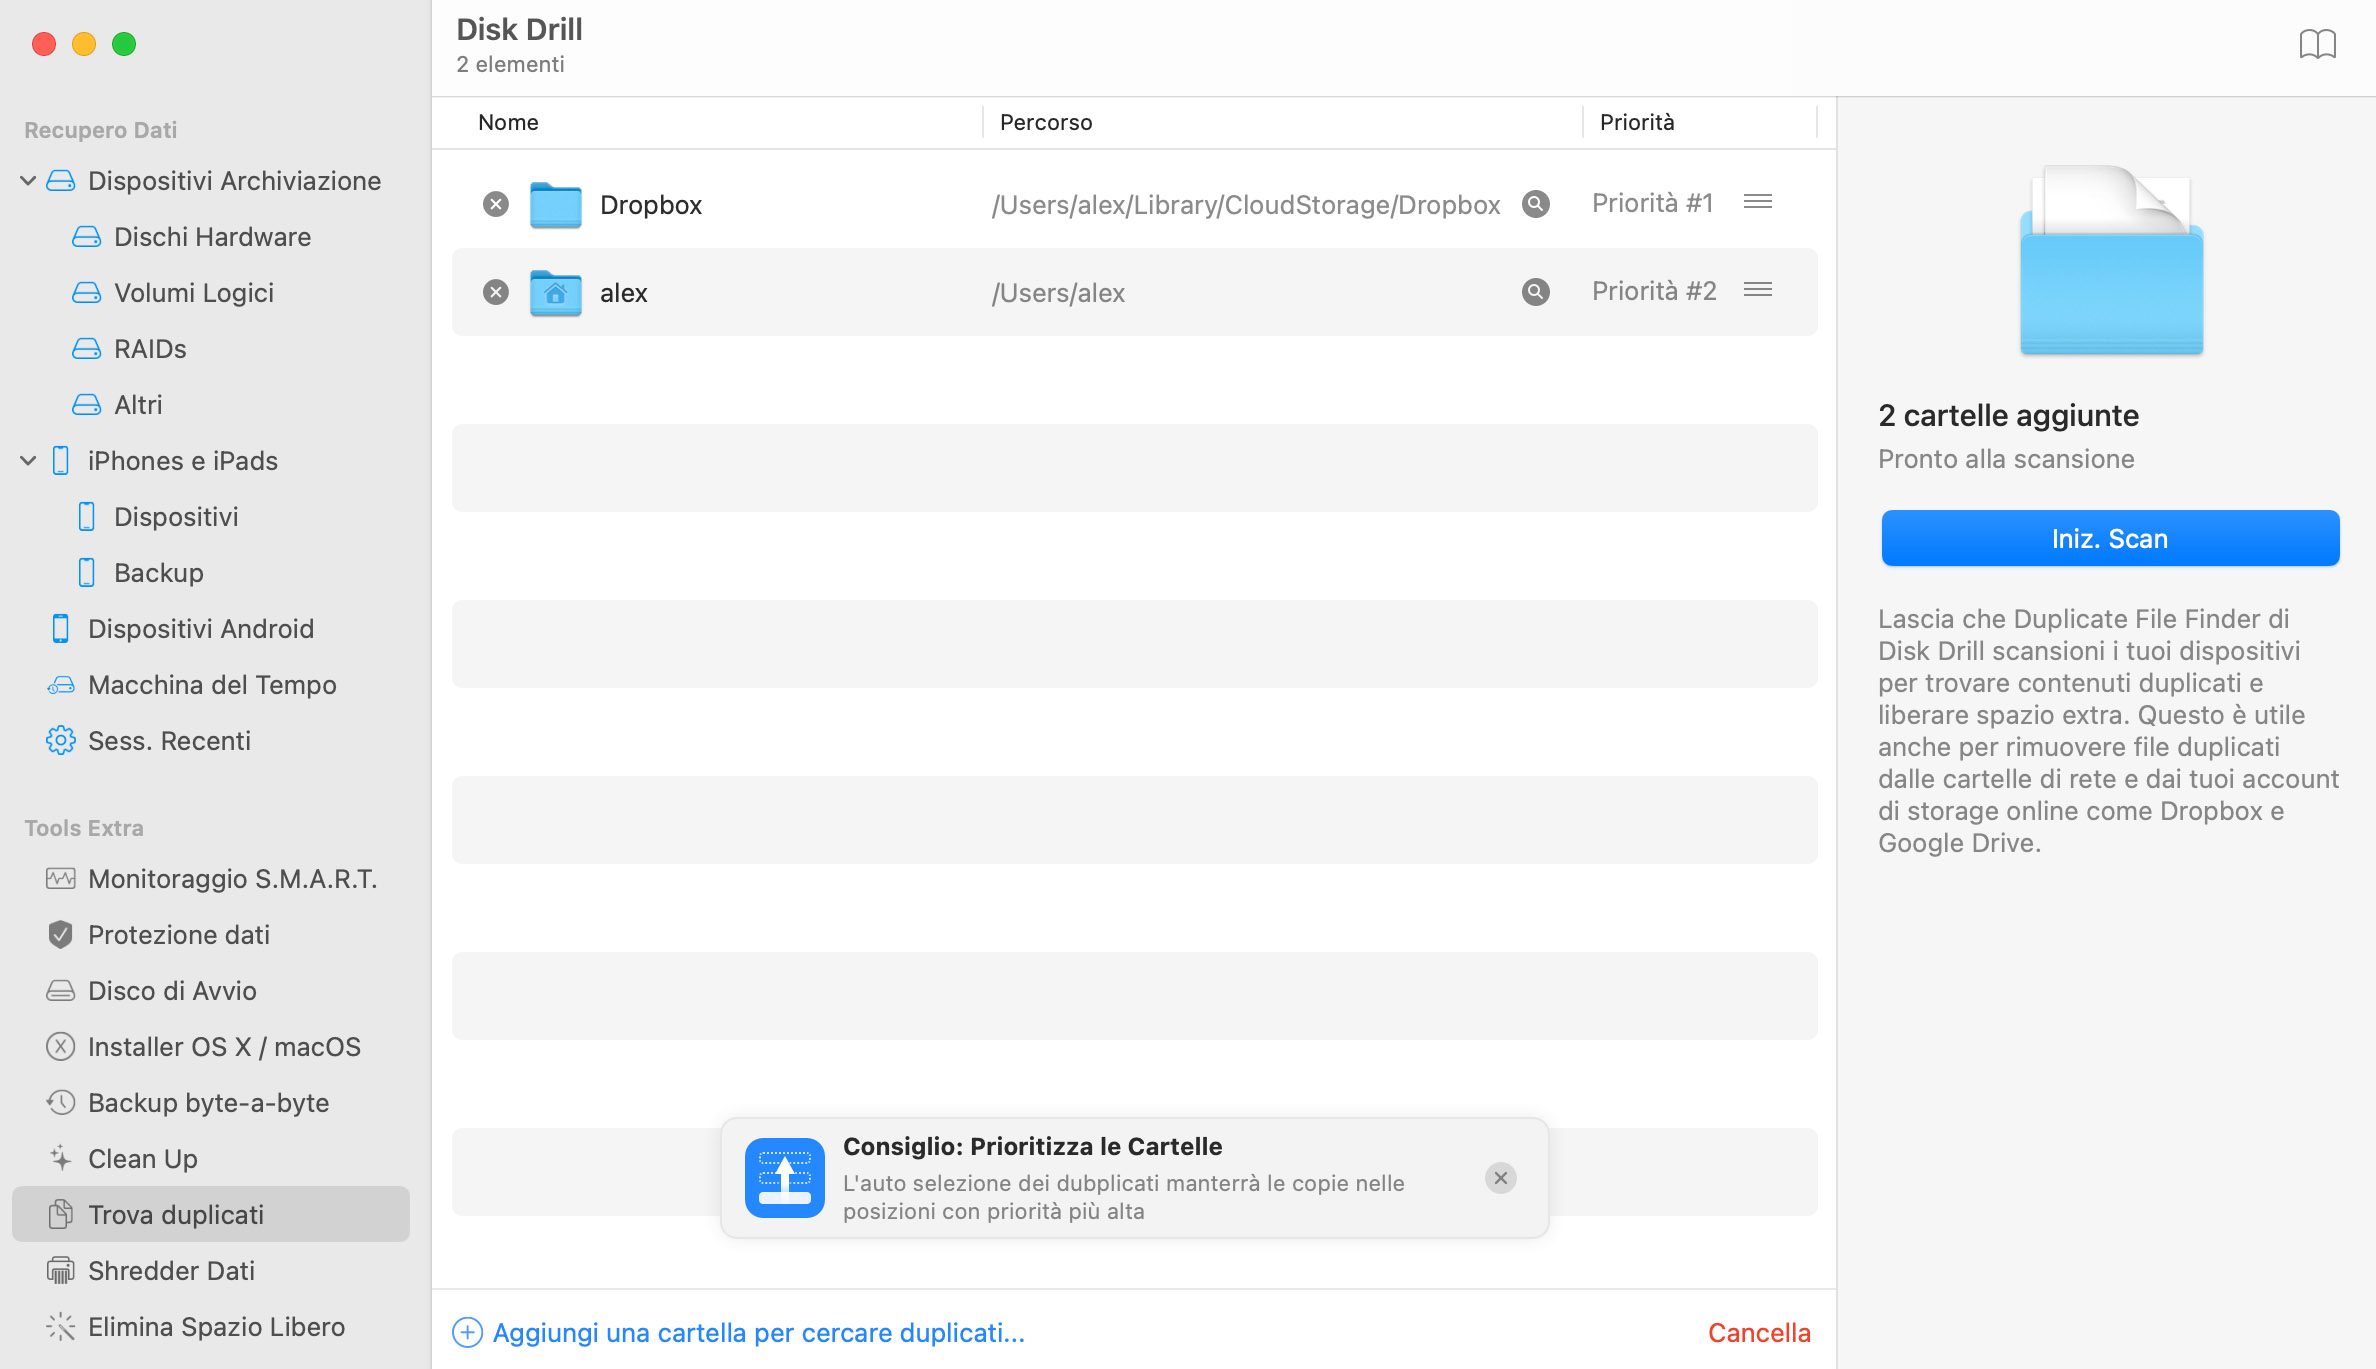Click the Protezione dati shield icon
The height and width of the screenshot is (1369, 2376).
click(61, 935)
